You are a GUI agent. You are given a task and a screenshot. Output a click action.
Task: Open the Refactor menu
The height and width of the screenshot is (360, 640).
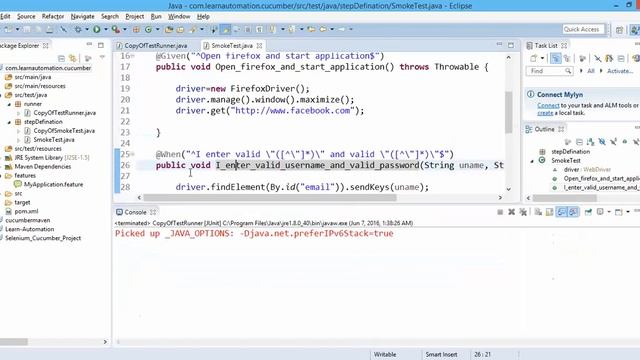point(53,16)
